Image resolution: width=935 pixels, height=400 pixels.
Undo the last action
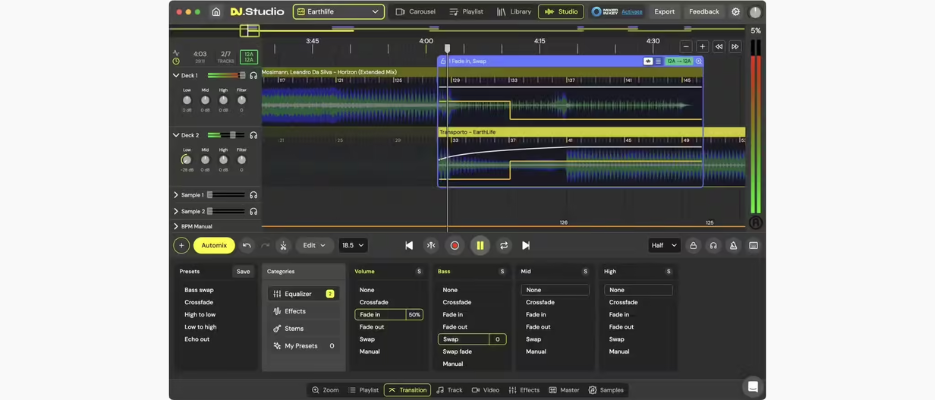[247, 245]
